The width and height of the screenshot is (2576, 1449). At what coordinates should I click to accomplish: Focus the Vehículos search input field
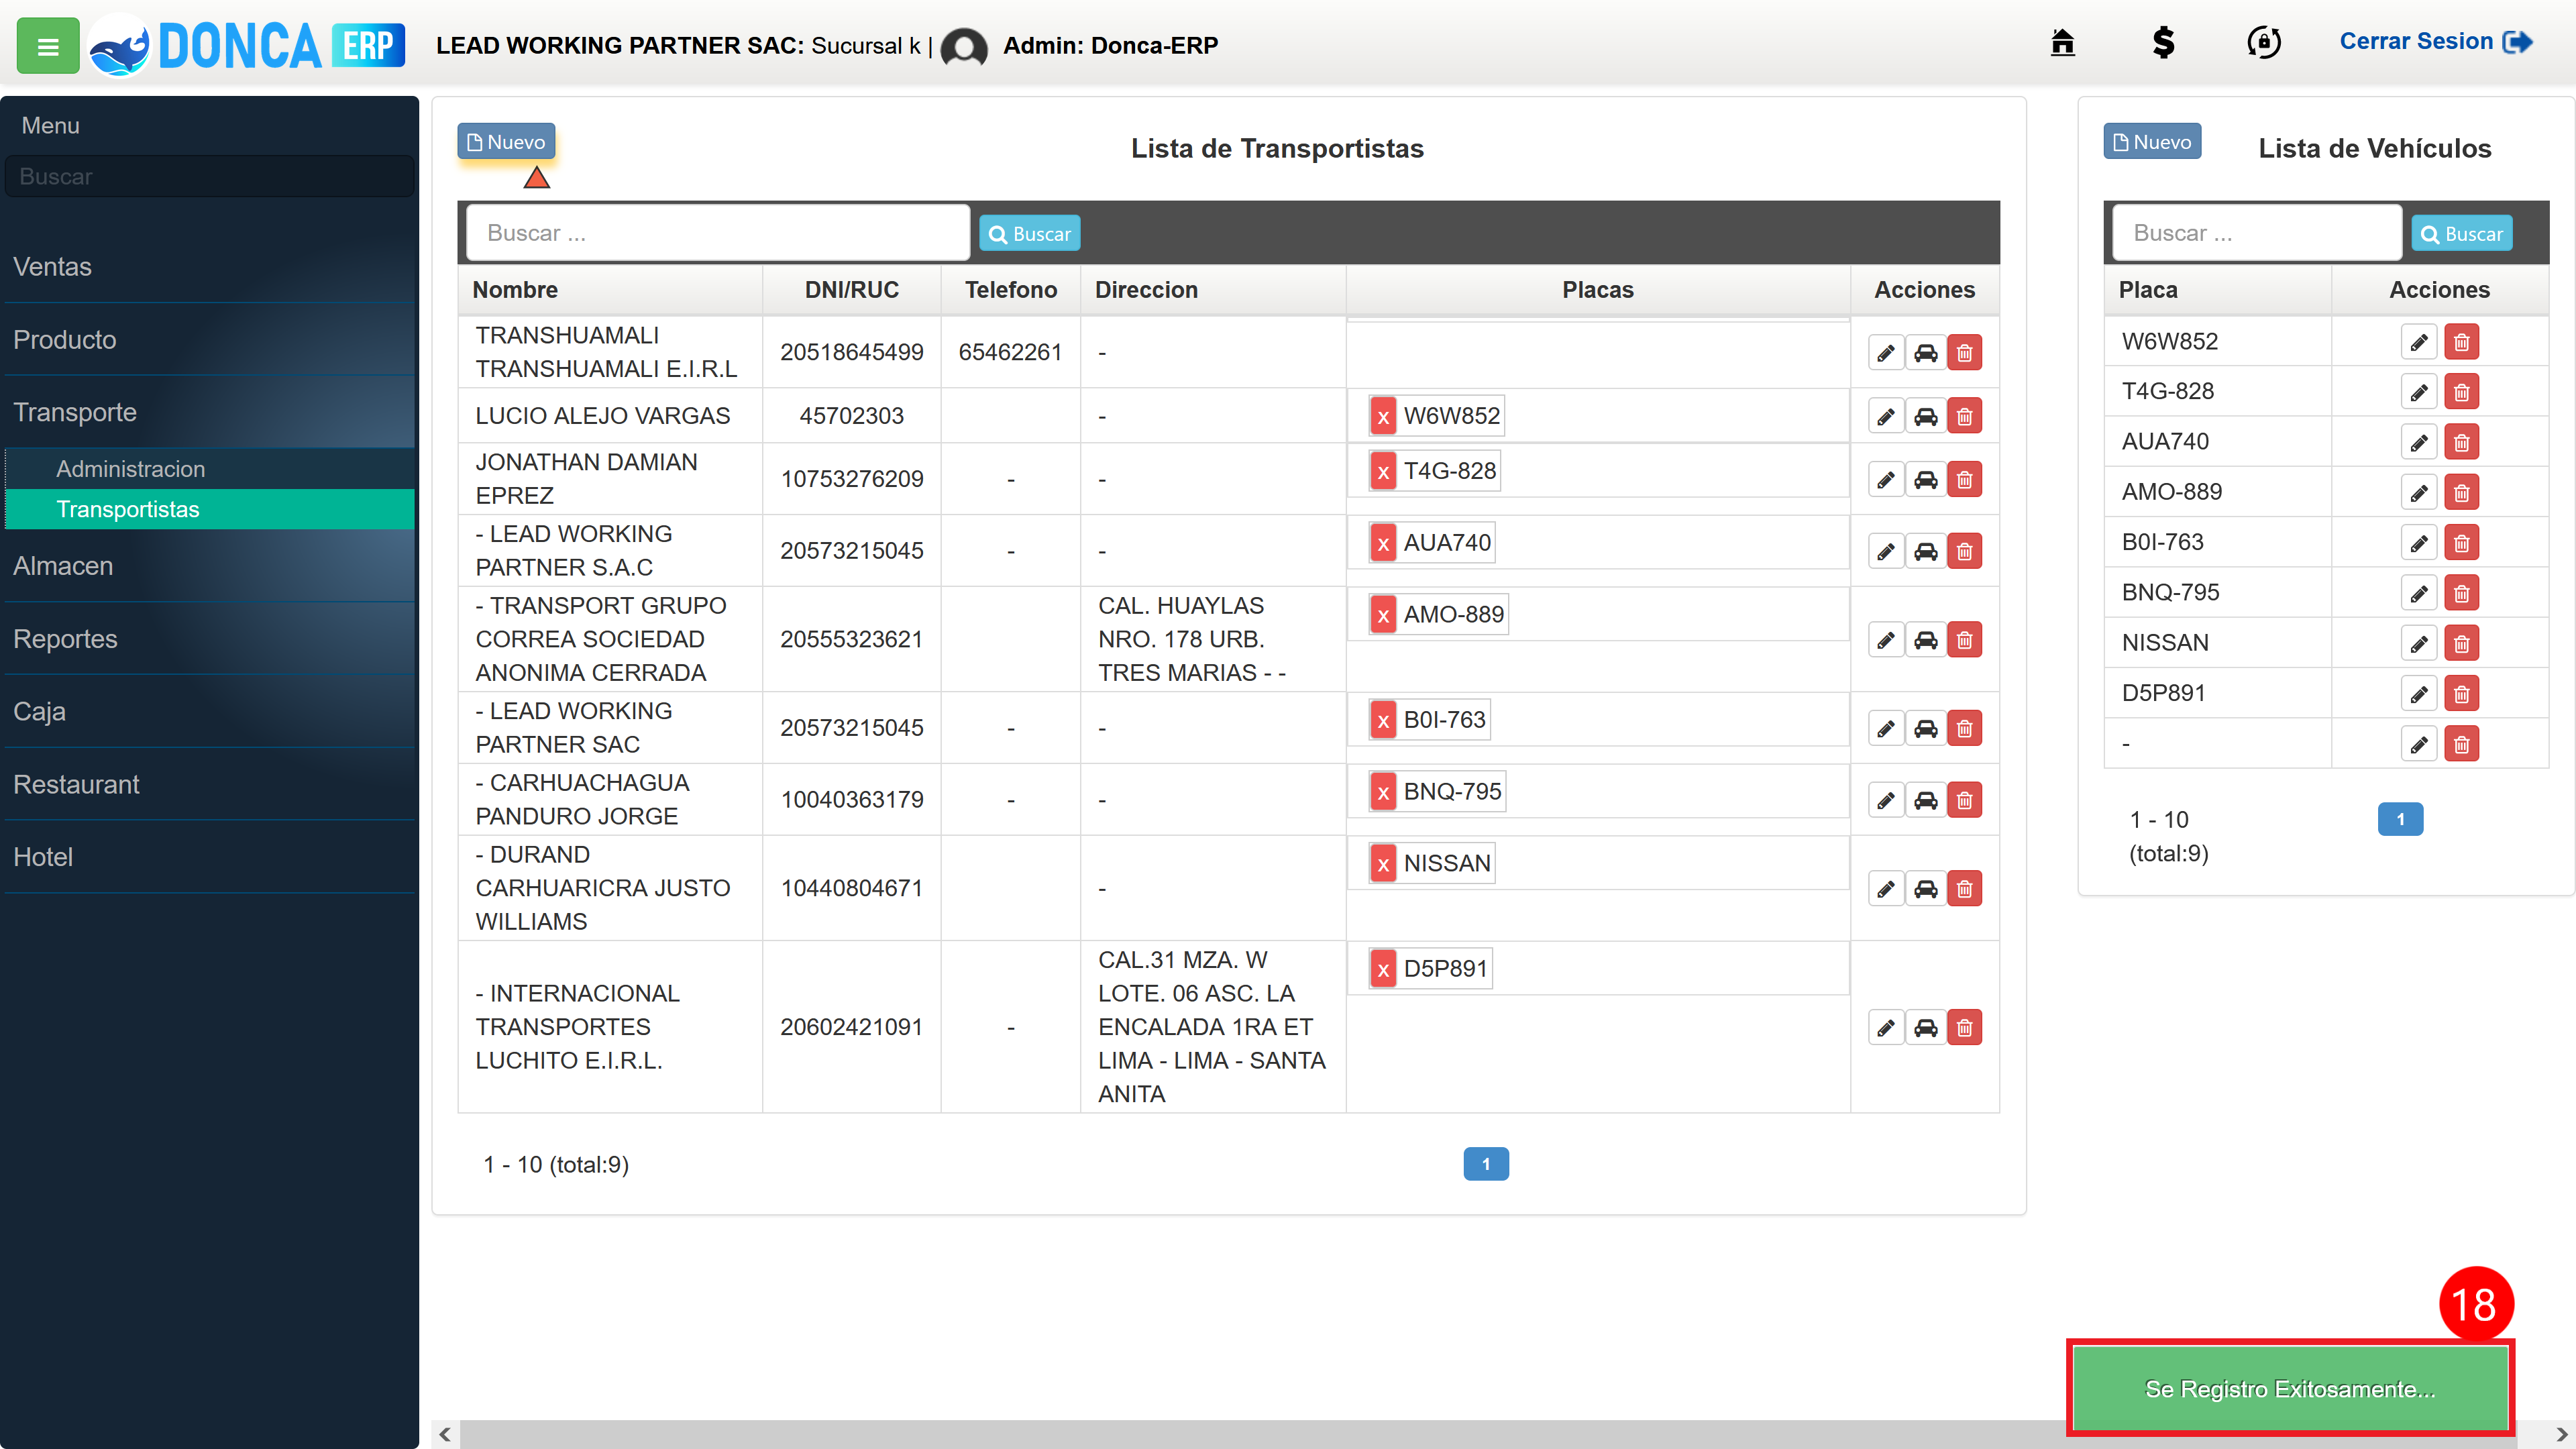pos(2256,233)
